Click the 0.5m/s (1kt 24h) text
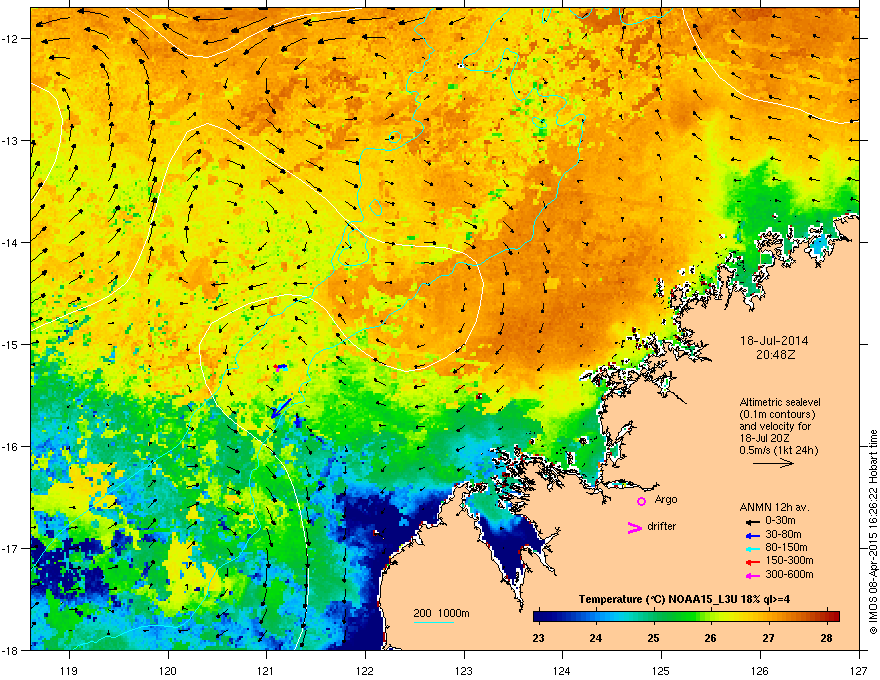880x680 pixels. [778, 450]
